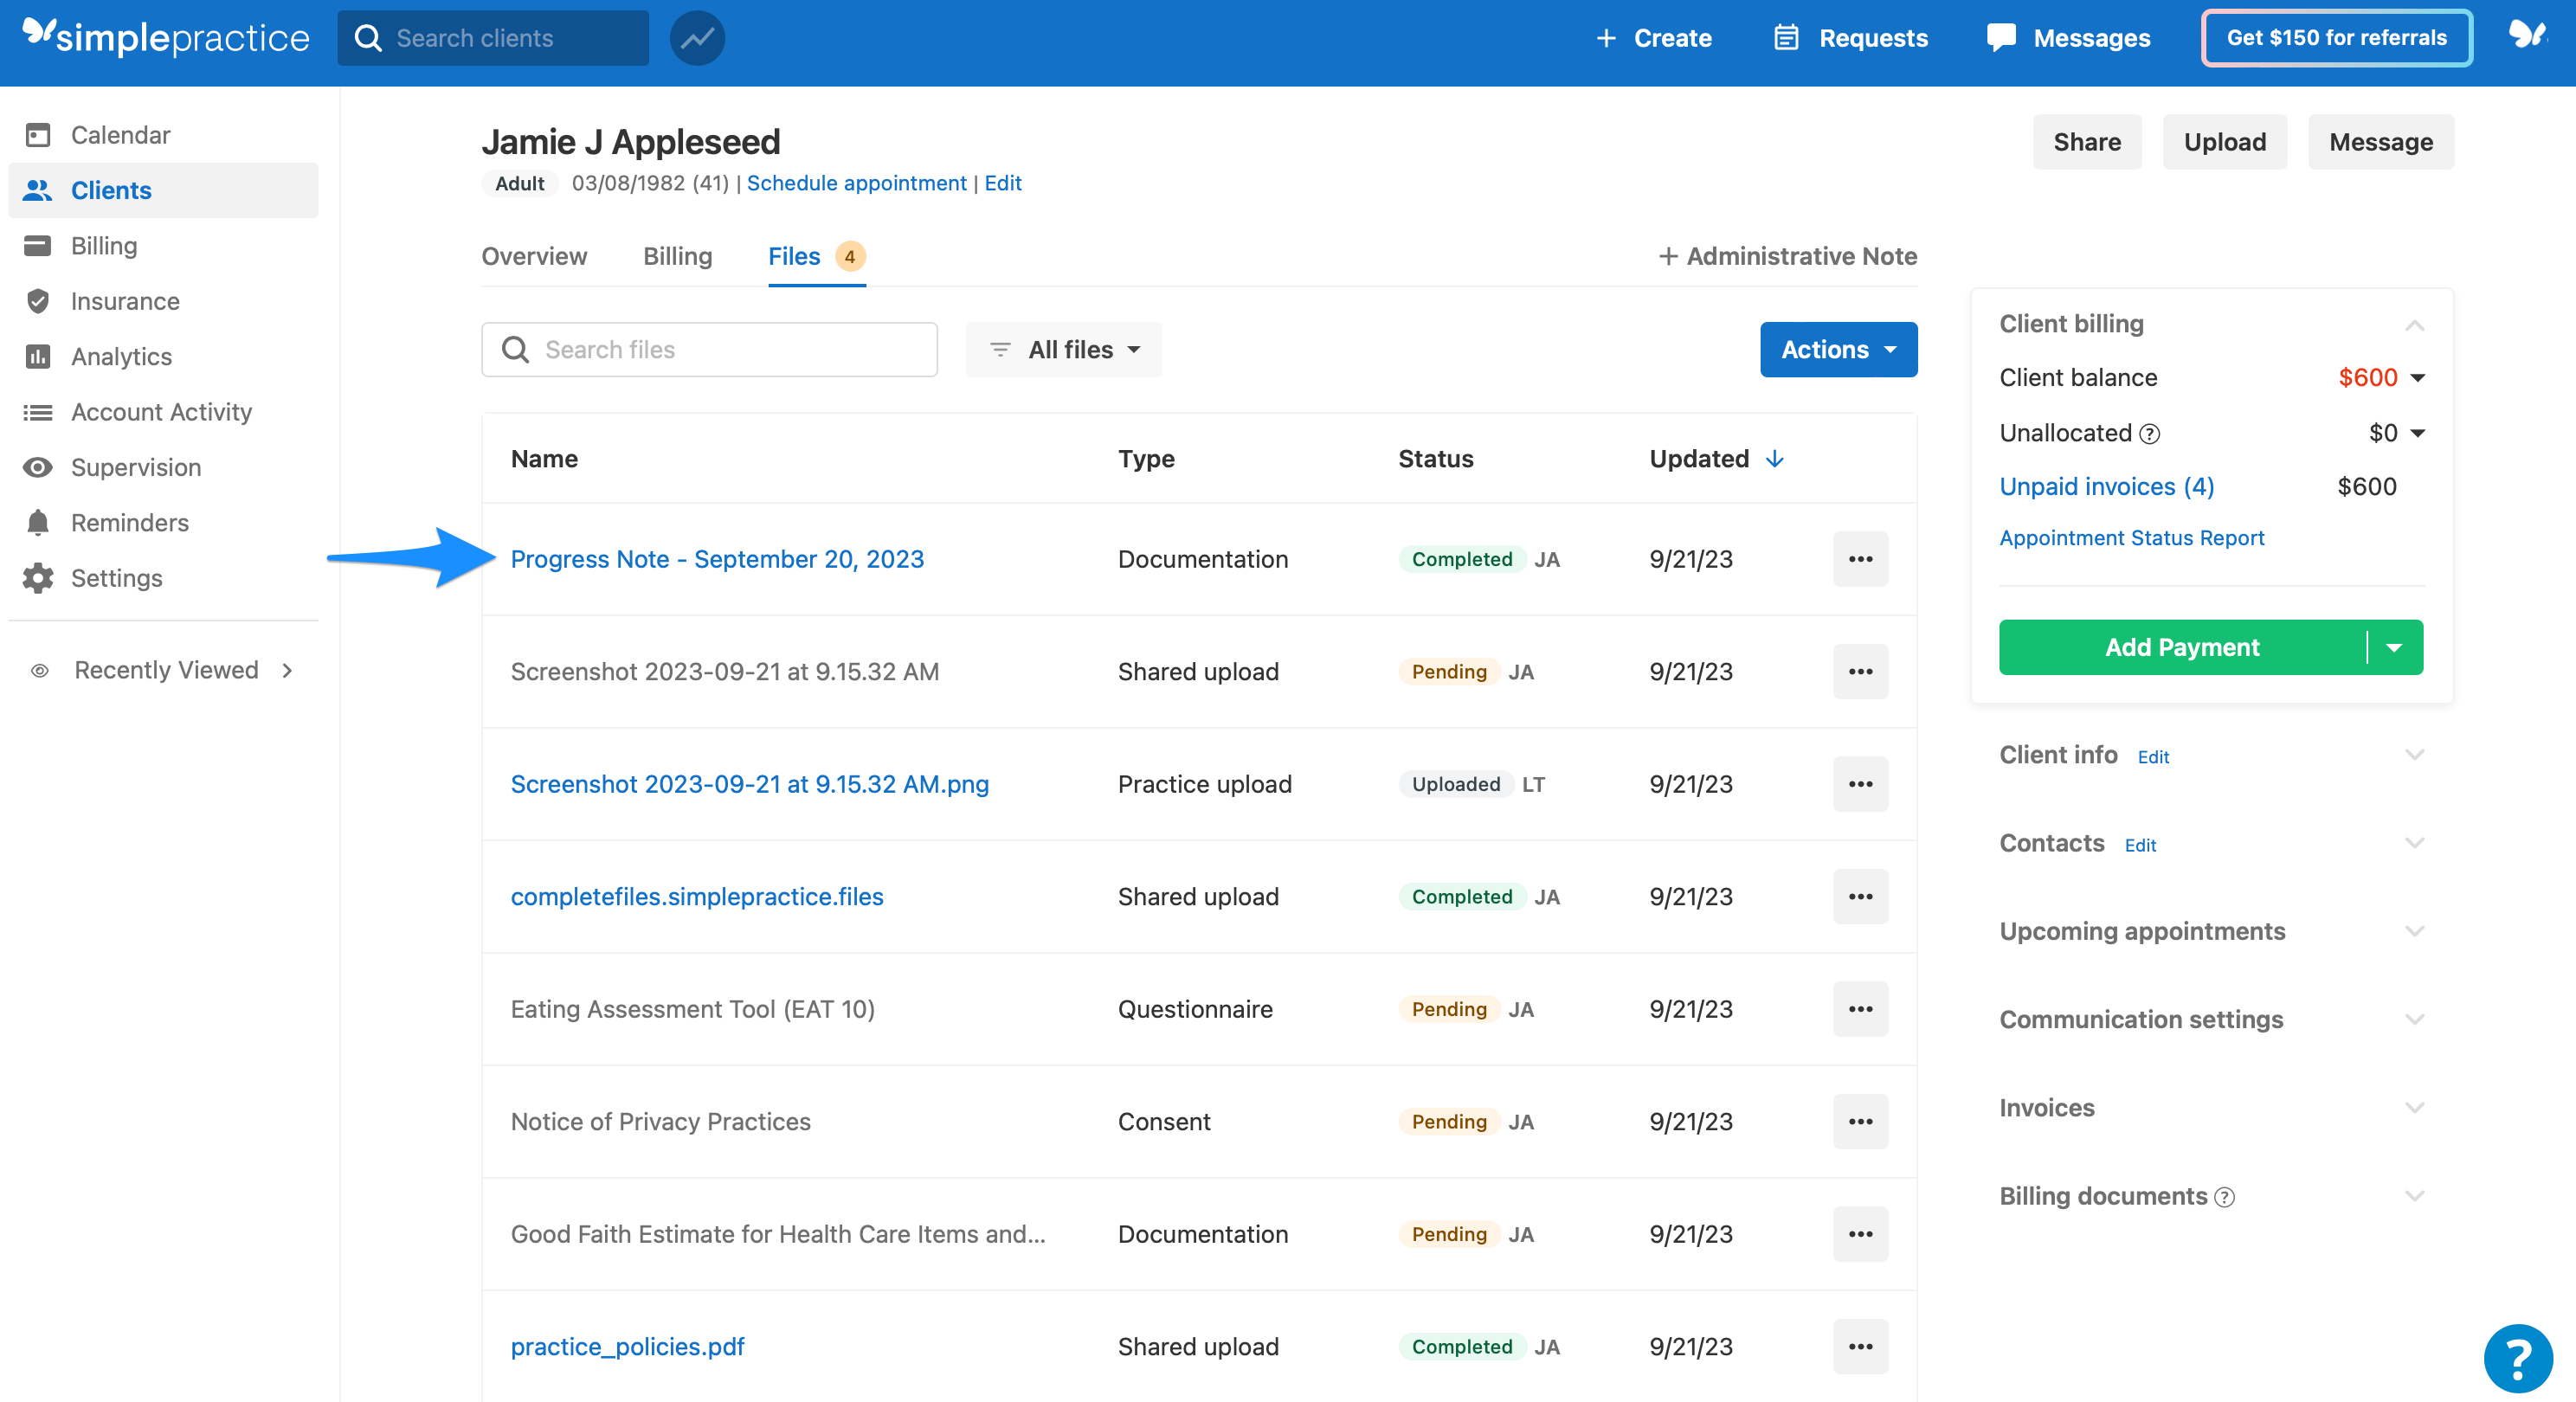Screen dimensions: 2576x1402
Task: Open the All files filter dropdown
Action: [1063, 349]
